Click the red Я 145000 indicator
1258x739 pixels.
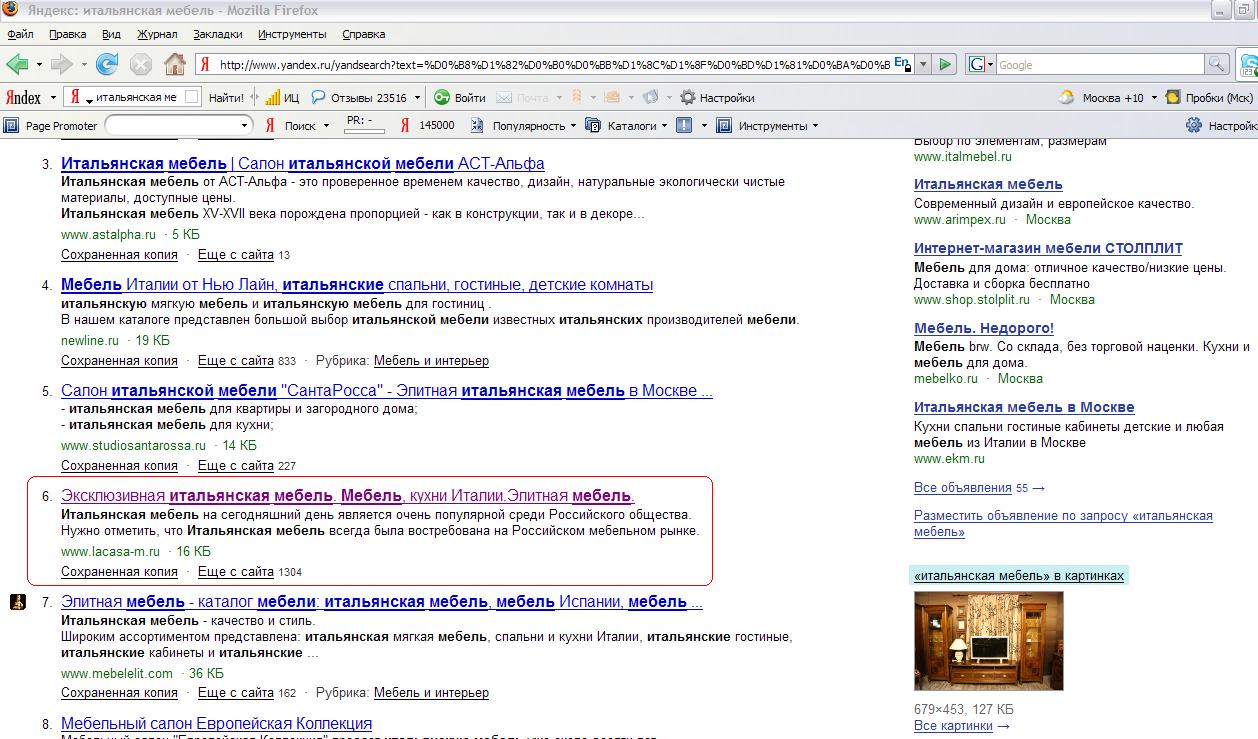tap(405, 125)
